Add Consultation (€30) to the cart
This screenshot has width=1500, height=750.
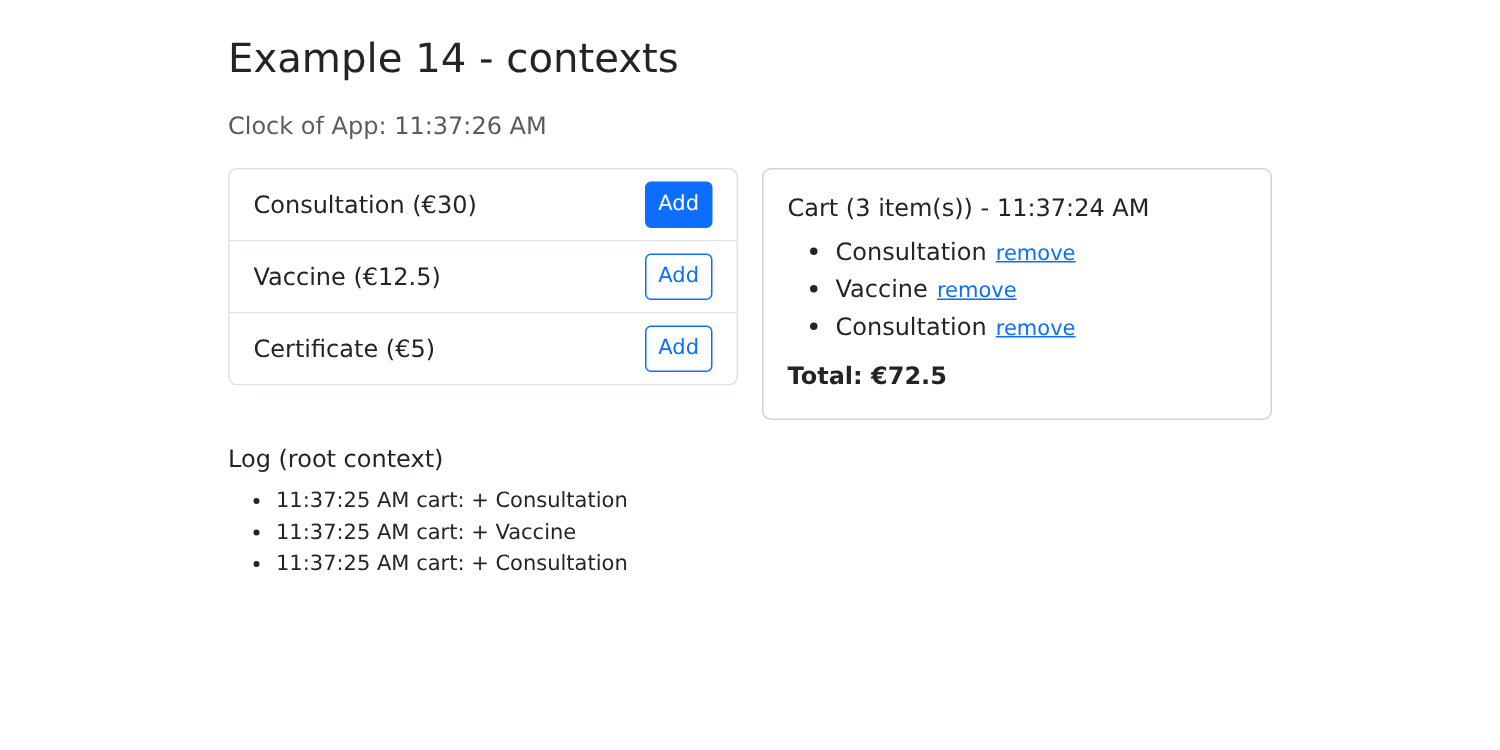(678, 204)
